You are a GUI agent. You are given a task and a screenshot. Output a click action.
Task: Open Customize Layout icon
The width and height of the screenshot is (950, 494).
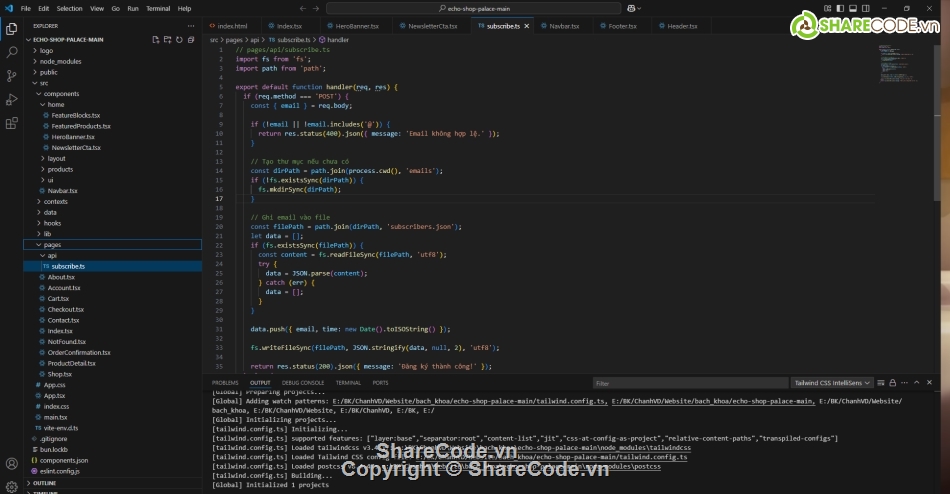828,8
